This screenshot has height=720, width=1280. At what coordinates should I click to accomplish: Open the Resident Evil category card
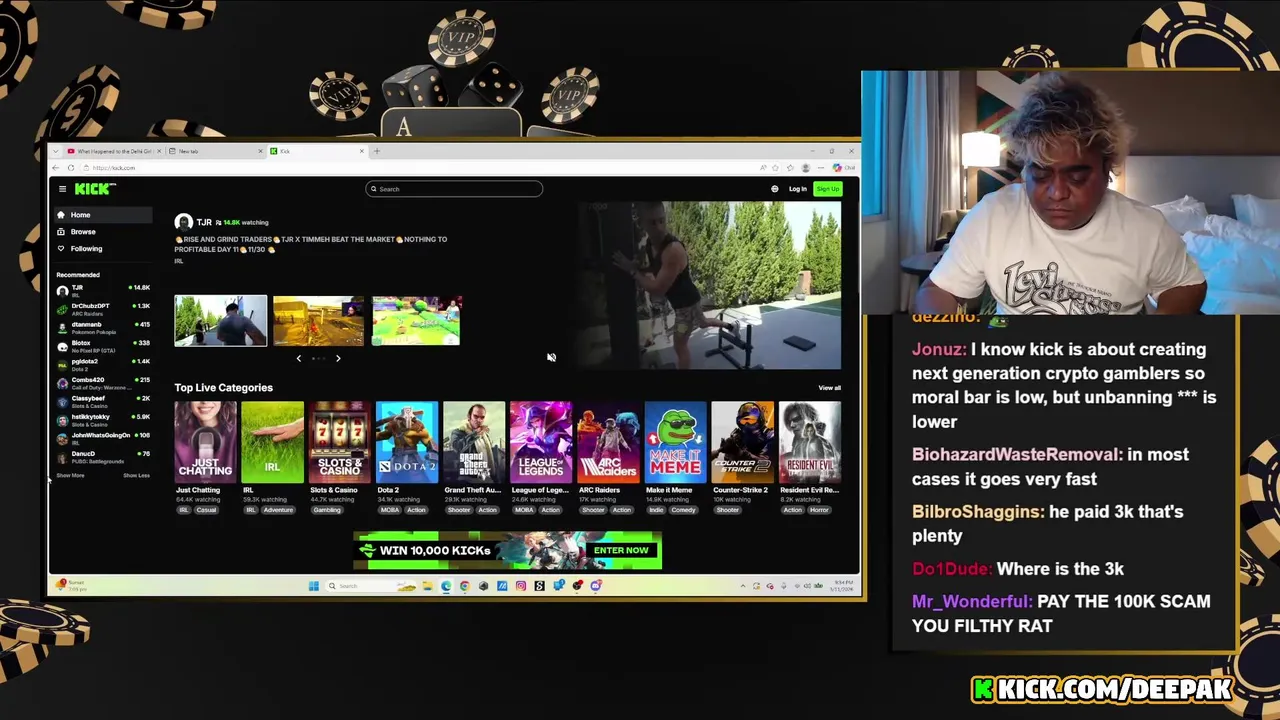point(810,442)
